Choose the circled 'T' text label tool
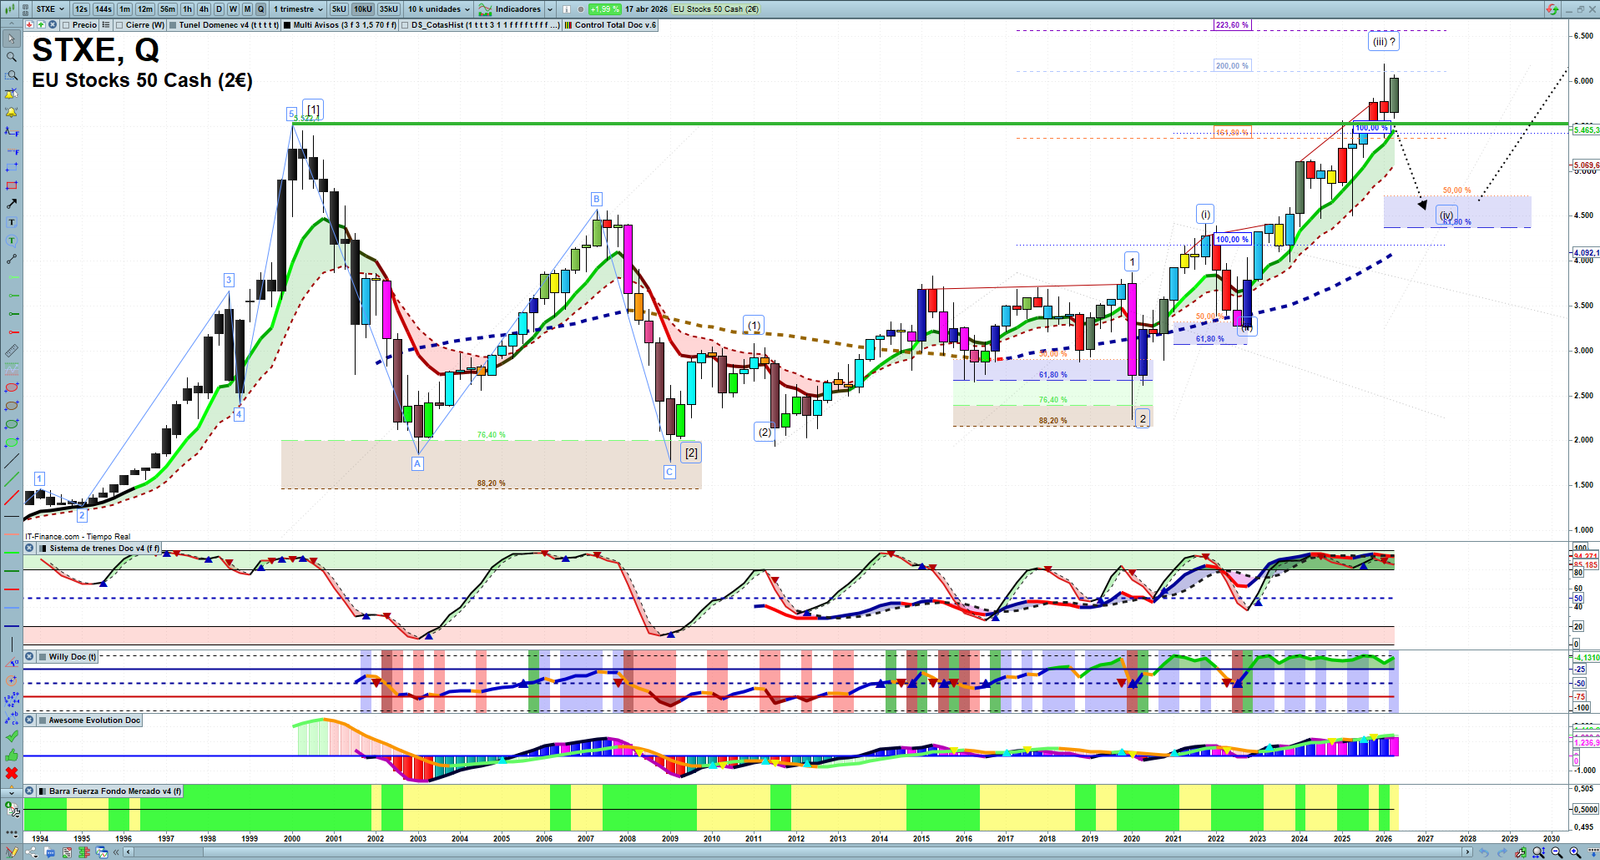Viewport: 1600px width, 860px height. click(x=12, y=241)
